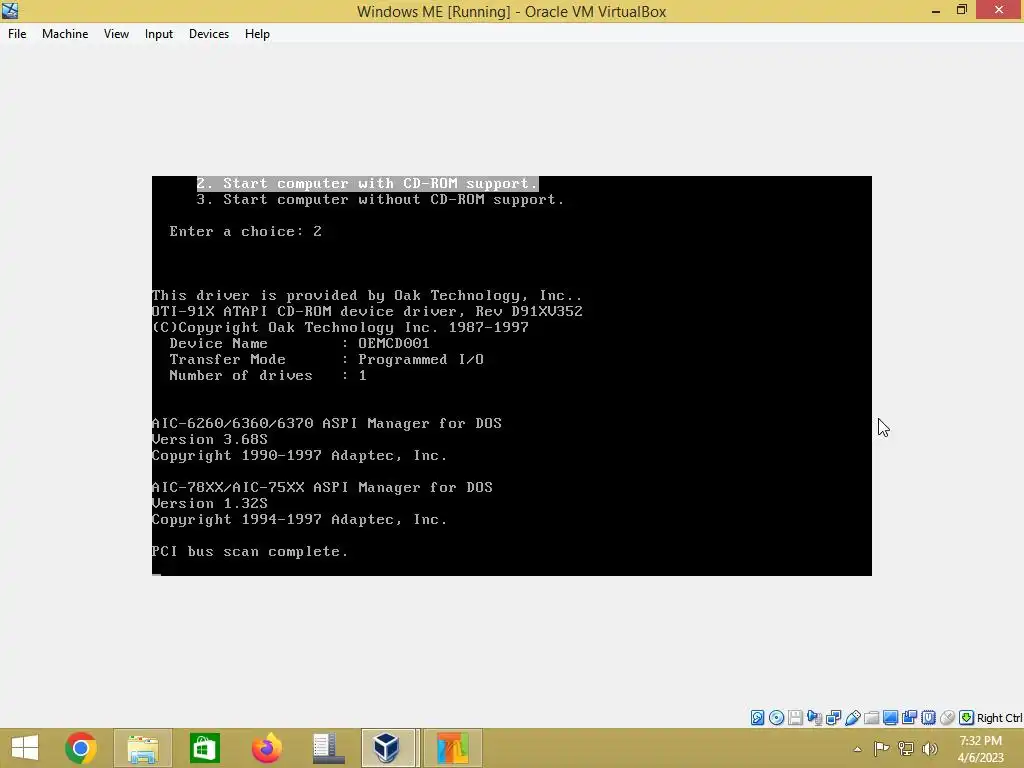
Task: Open the hard disk activity indicator
Action: [758, 718]
